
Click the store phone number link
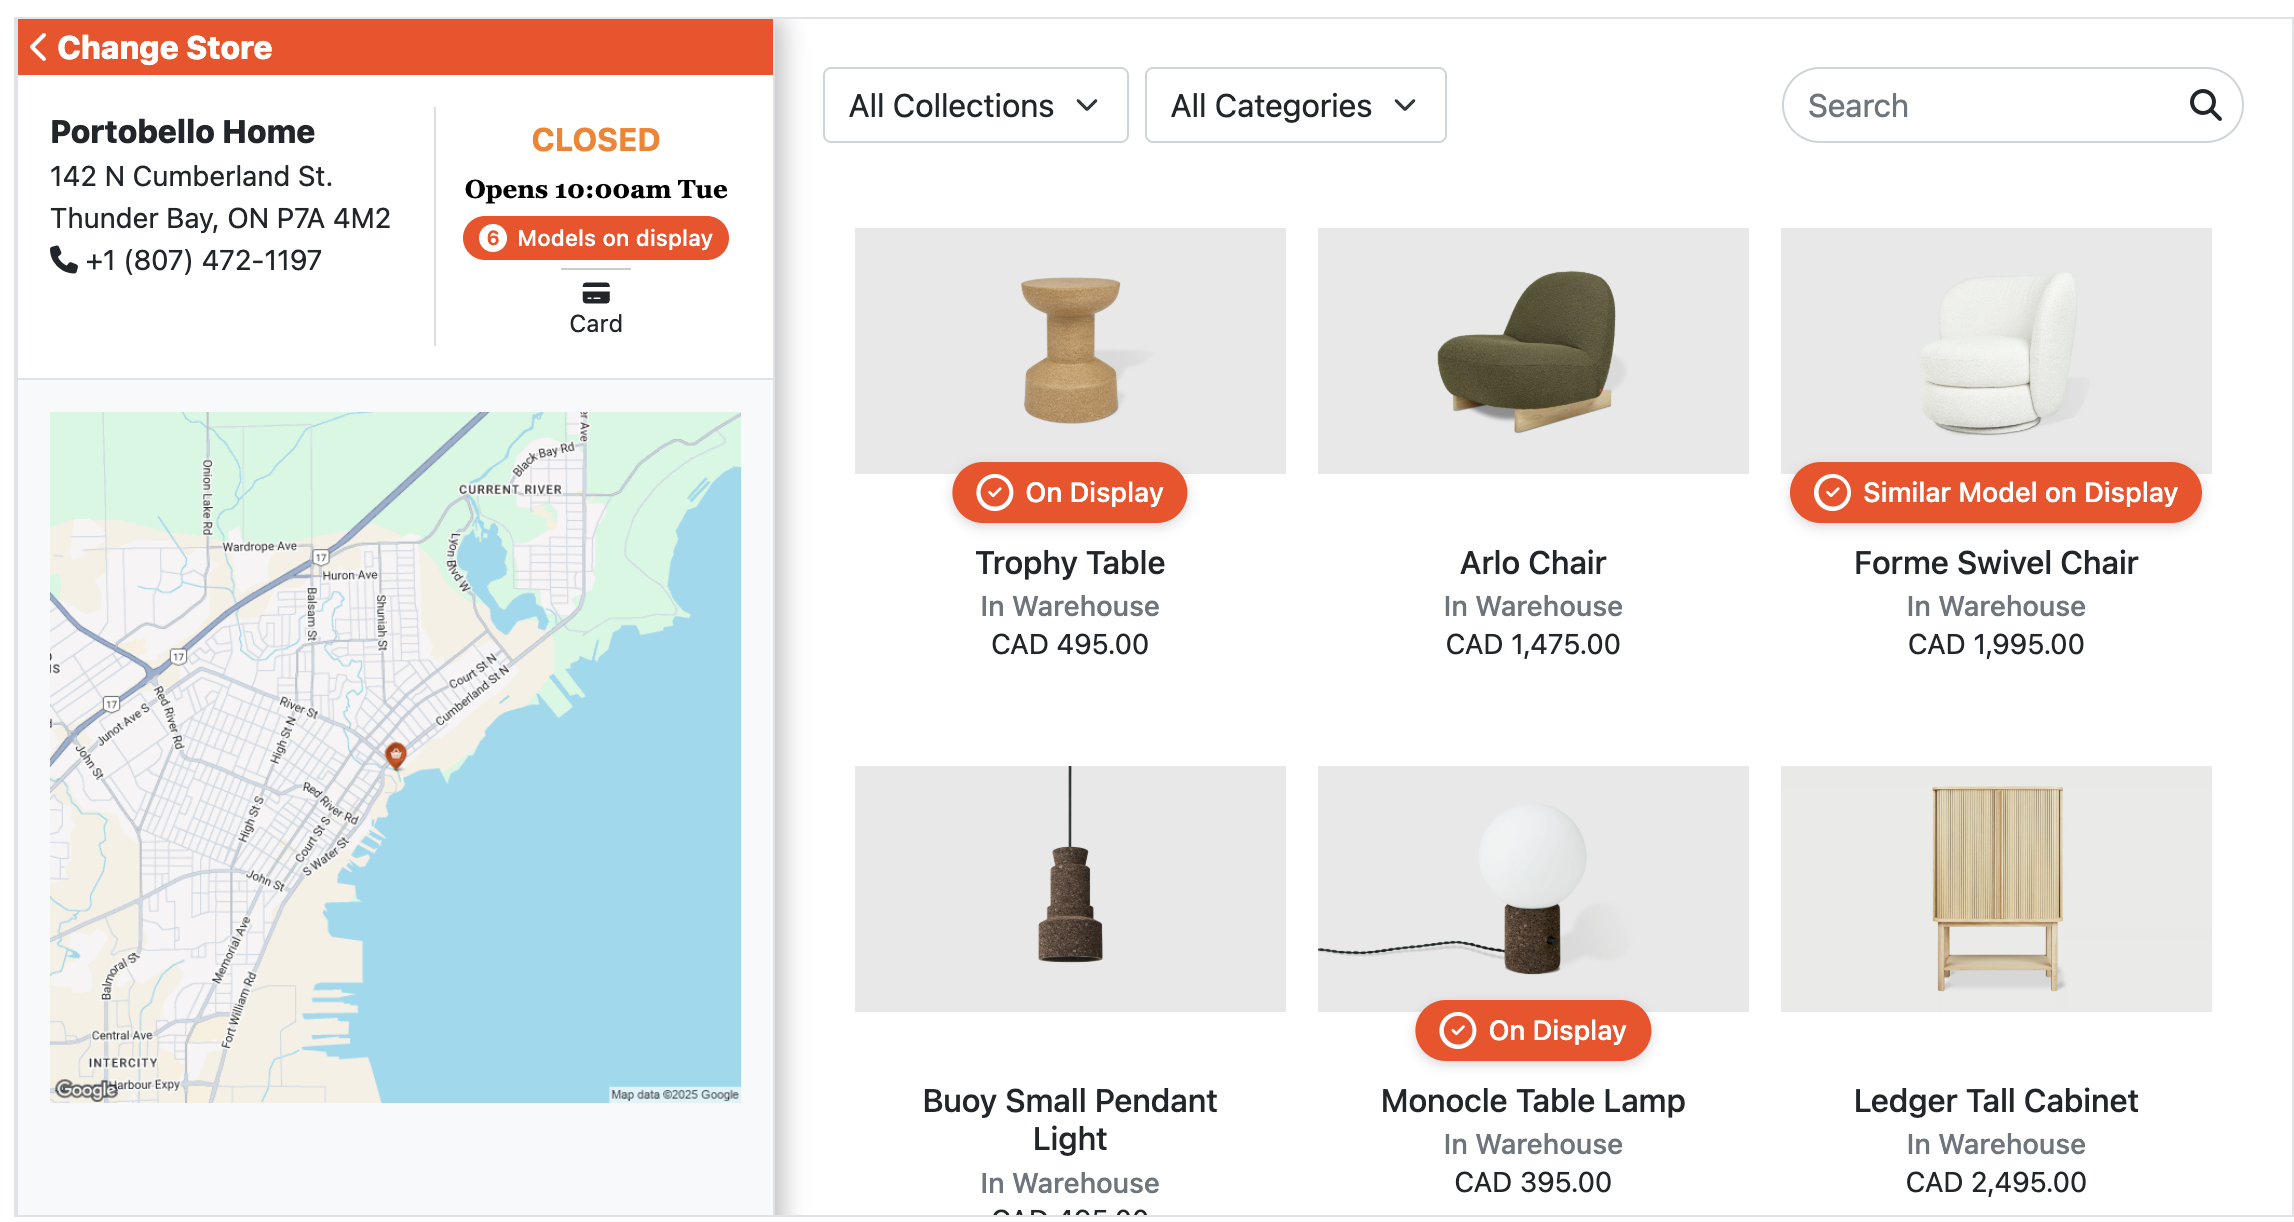[203, 260]
